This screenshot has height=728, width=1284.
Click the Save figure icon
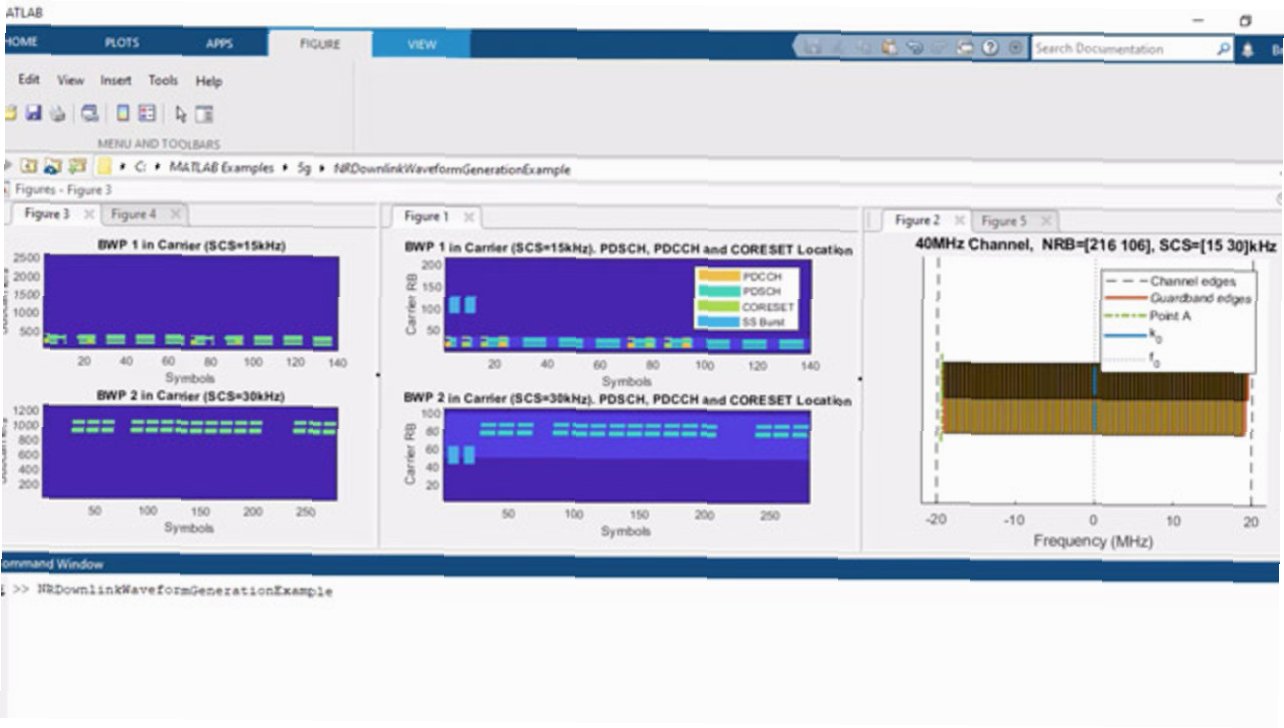[34, 113]
